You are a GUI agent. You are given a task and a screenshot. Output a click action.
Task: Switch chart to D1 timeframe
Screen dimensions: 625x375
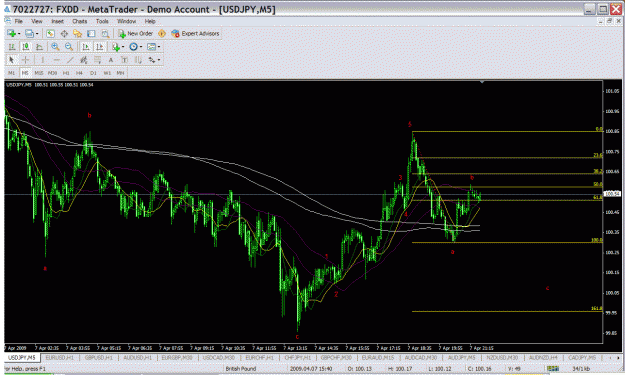click(x=93, y=73)
